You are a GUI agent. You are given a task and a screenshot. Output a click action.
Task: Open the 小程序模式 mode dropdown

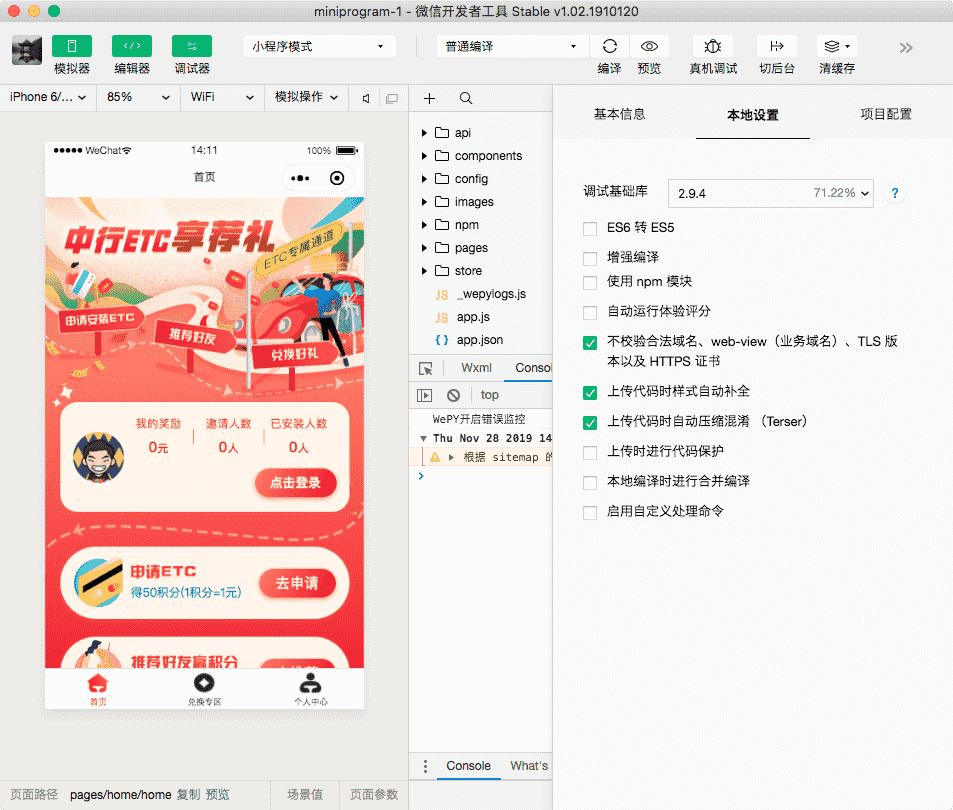[x=320, y=47]
